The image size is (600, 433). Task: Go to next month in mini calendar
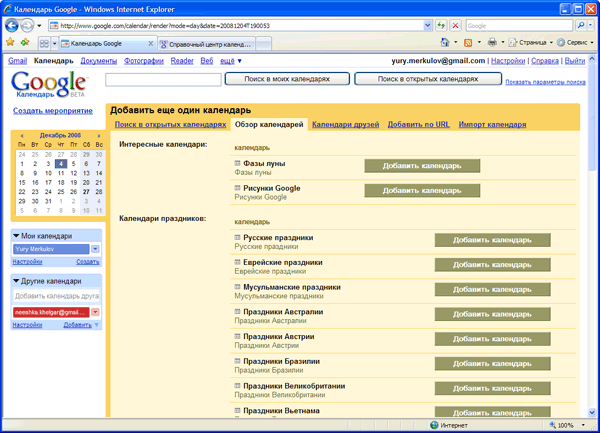(99, 135)
